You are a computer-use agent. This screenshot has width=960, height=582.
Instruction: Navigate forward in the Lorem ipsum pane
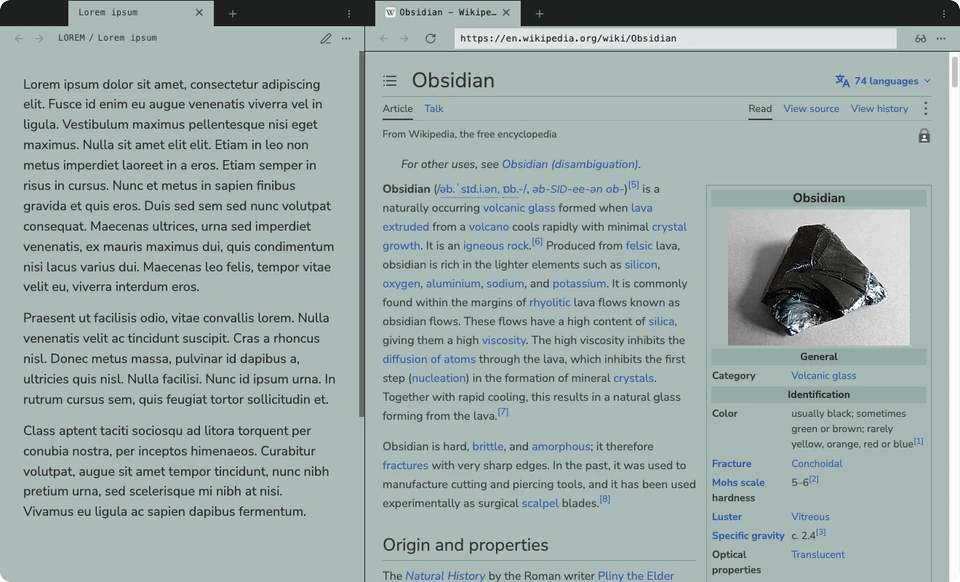pos(39,38)
